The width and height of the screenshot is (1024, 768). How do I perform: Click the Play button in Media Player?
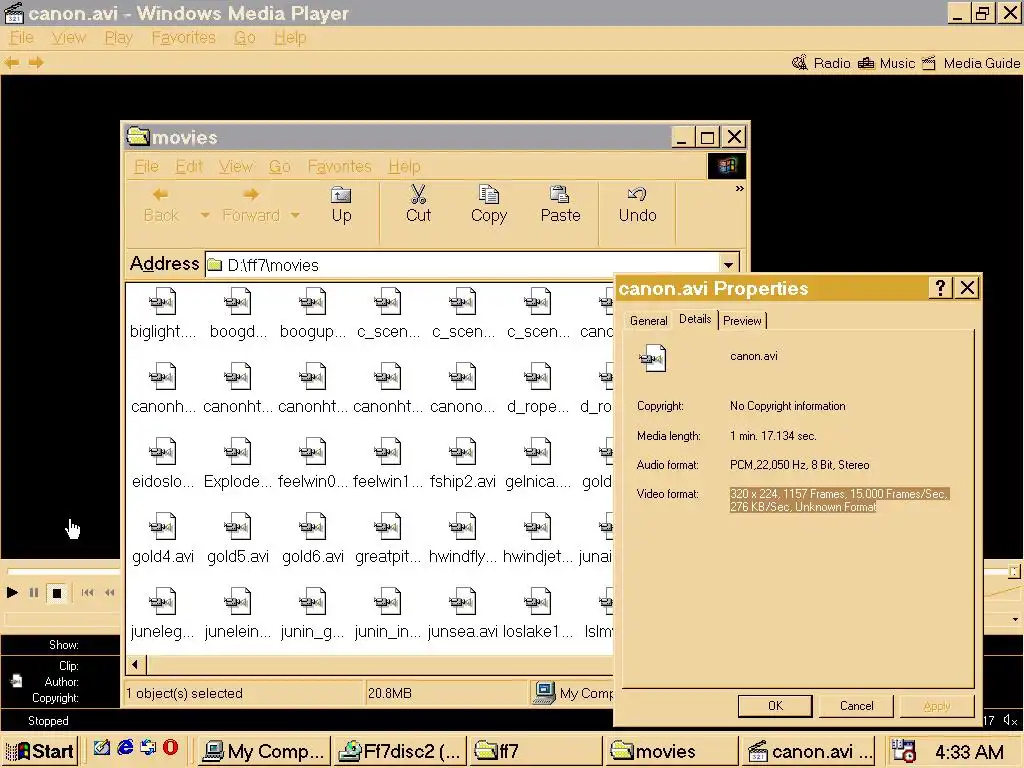pos(12,593)
